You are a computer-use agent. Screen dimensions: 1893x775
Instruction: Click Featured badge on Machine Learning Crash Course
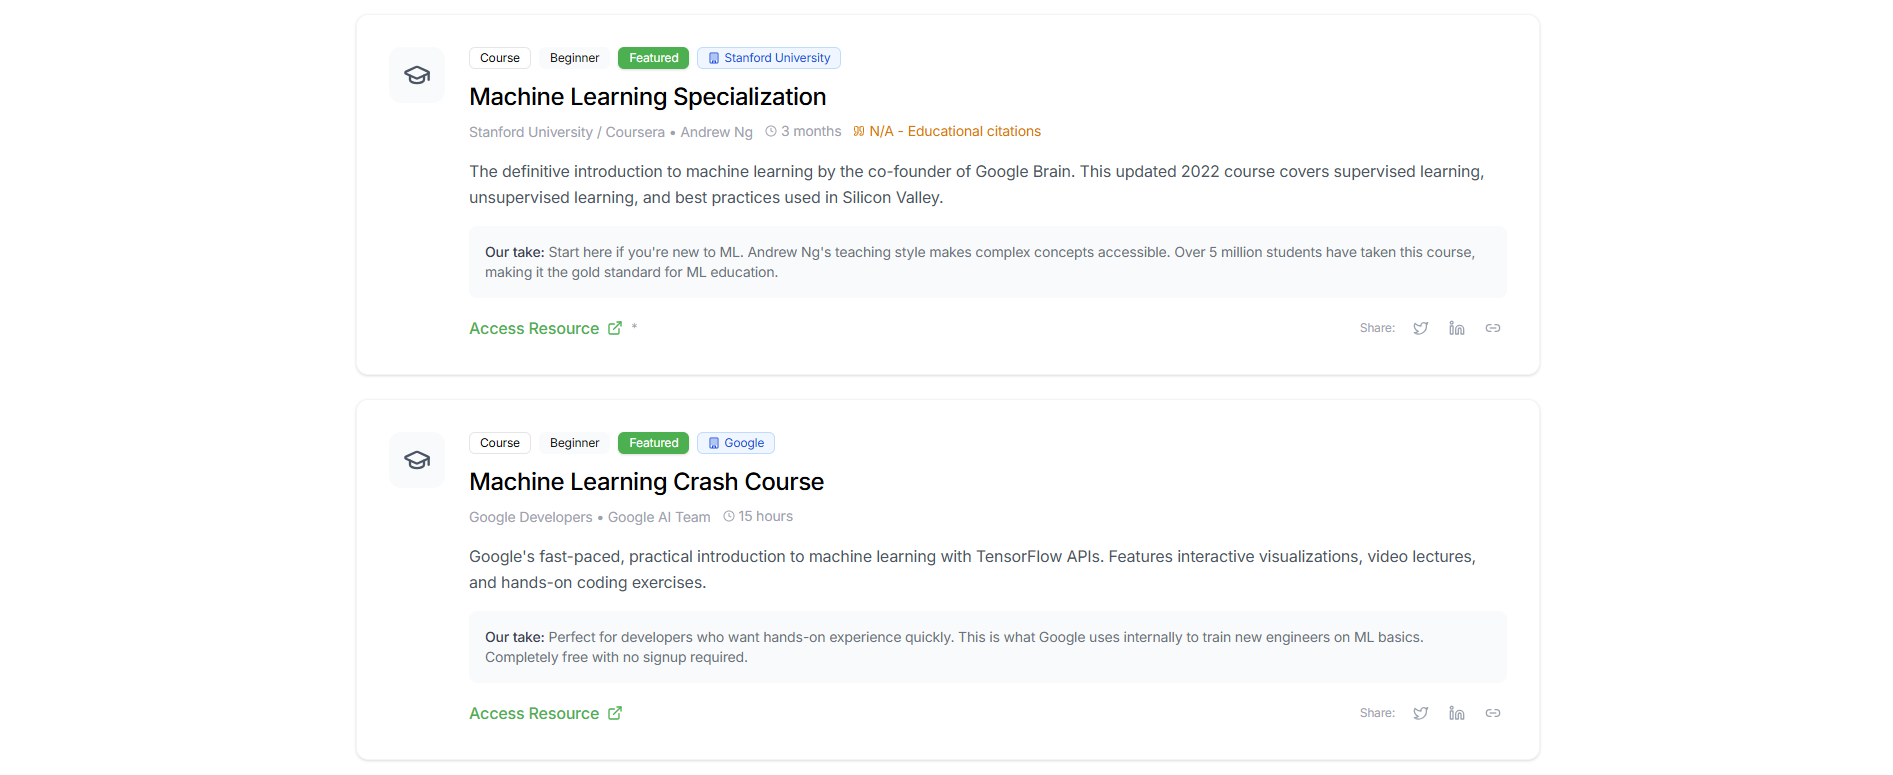[x=653, y=443]
